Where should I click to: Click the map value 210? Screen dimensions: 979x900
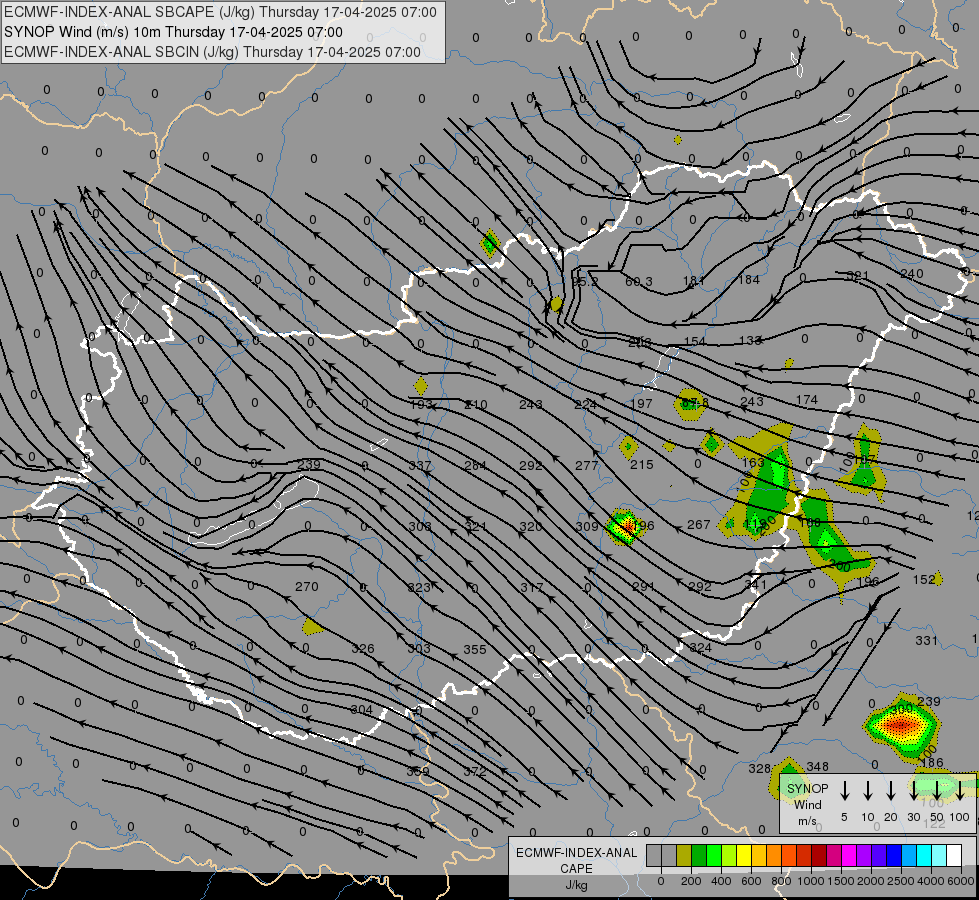tap(476, 405)
